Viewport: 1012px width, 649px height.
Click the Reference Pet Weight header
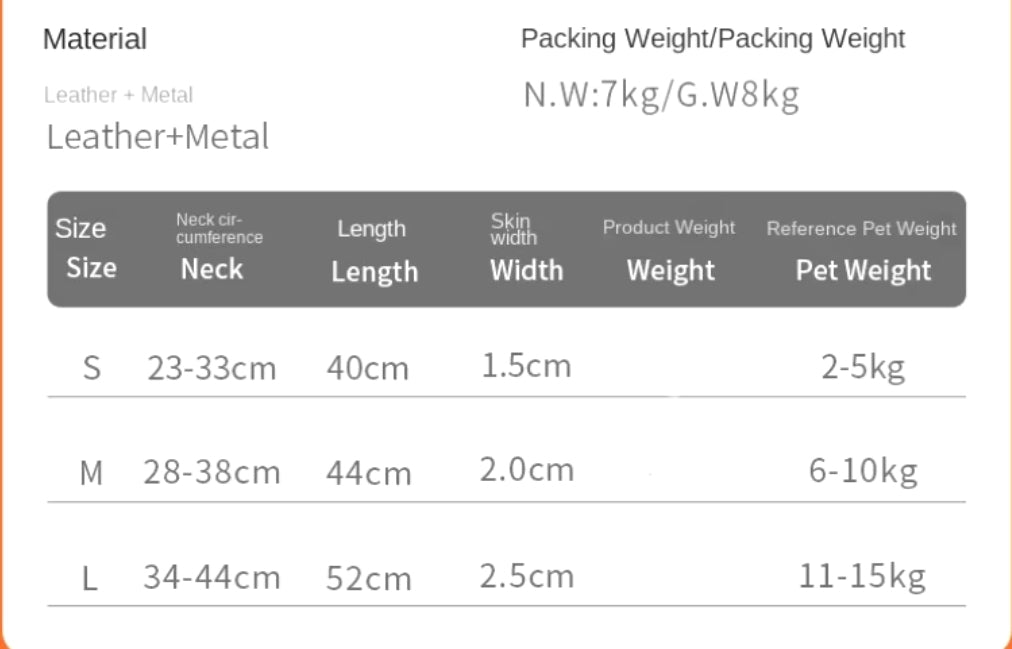(862, 250)
